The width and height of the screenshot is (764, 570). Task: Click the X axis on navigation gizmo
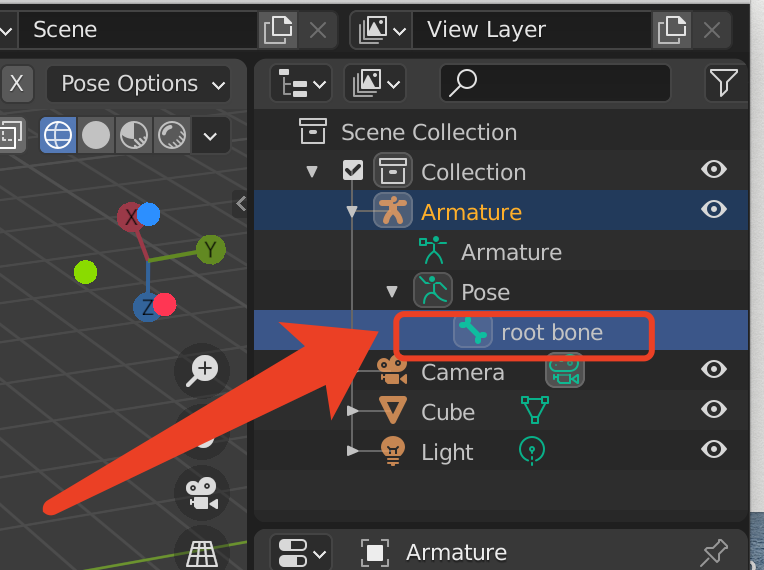(x=130, y=217)
